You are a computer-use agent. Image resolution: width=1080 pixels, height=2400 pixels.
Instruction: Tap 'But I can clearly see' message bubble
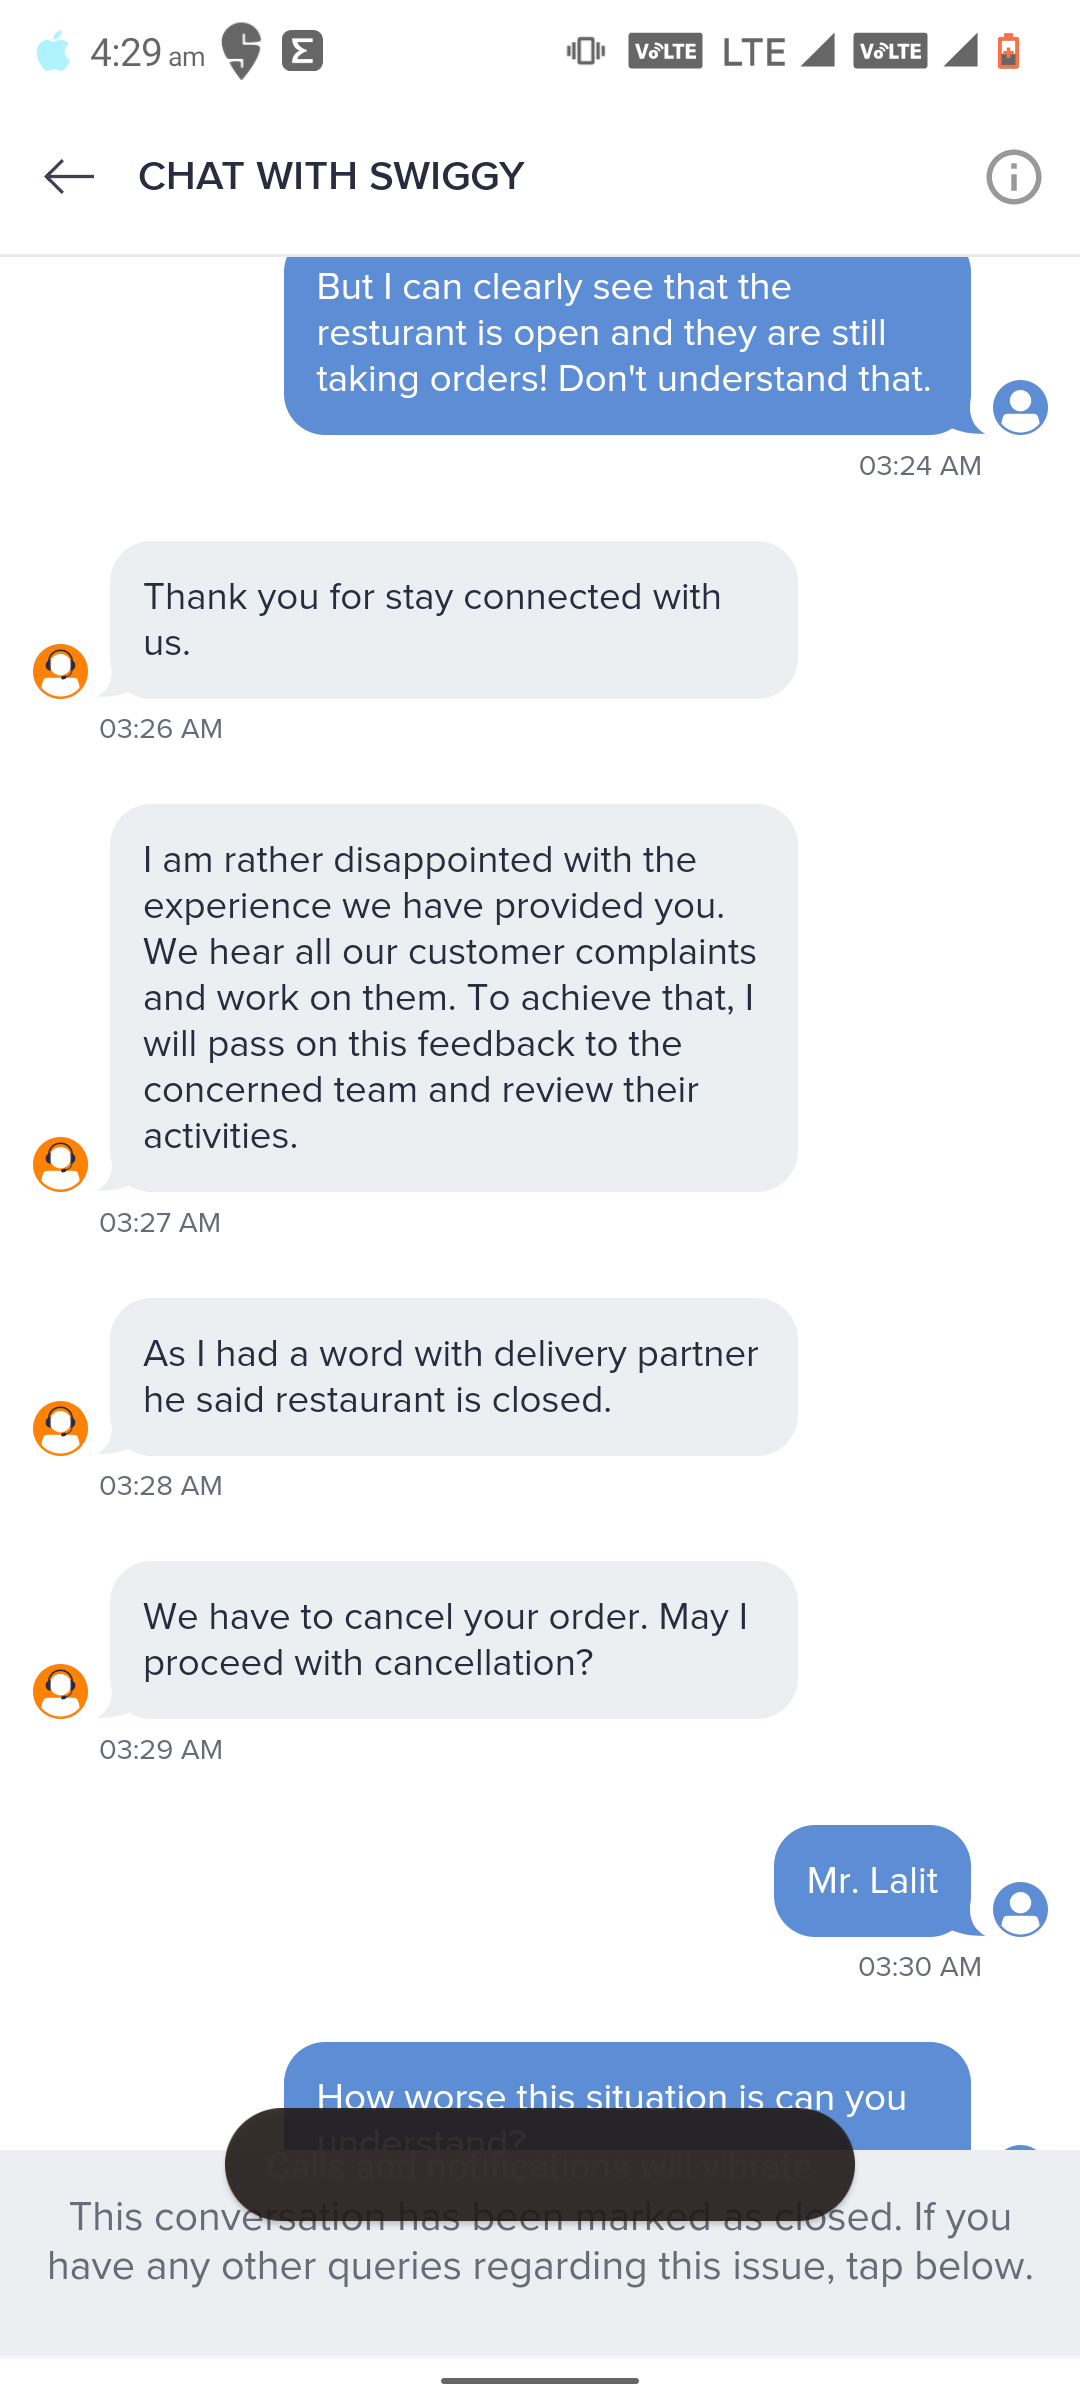coord(627,340)
